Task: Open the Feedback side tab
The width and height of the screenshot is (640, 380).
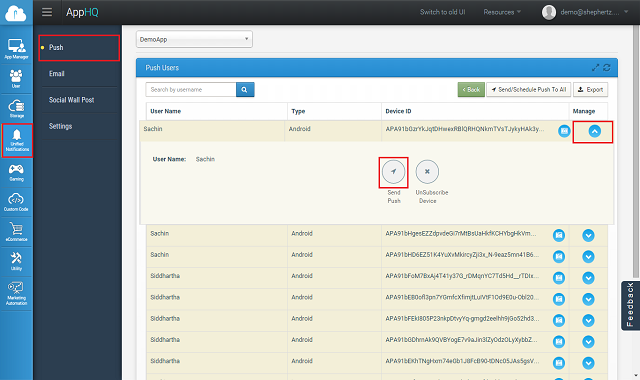Action: 630,305
